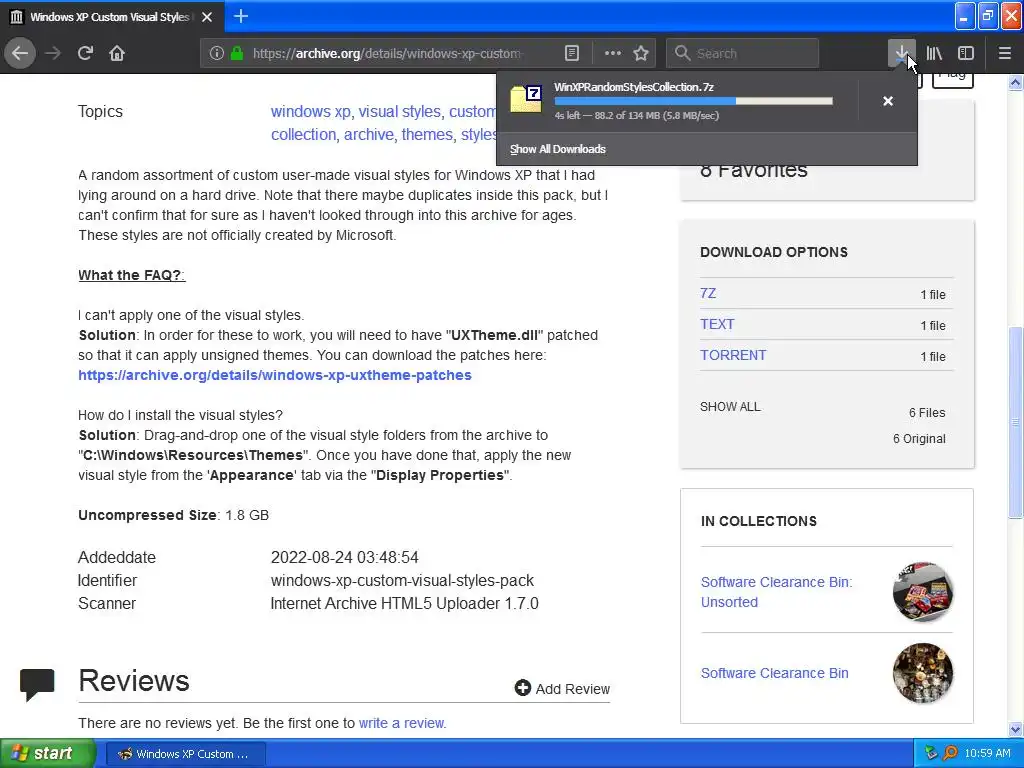Open the Library bookshelf icon
1024x768 pixels.
coord(934,53)
